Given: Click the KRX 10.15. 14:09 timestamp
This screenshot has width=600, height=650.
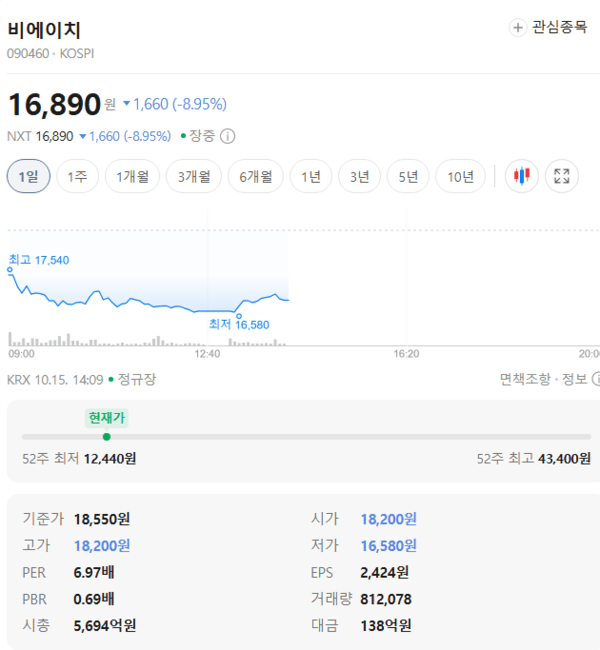Looking at the screenshot, I should point(55,380).
